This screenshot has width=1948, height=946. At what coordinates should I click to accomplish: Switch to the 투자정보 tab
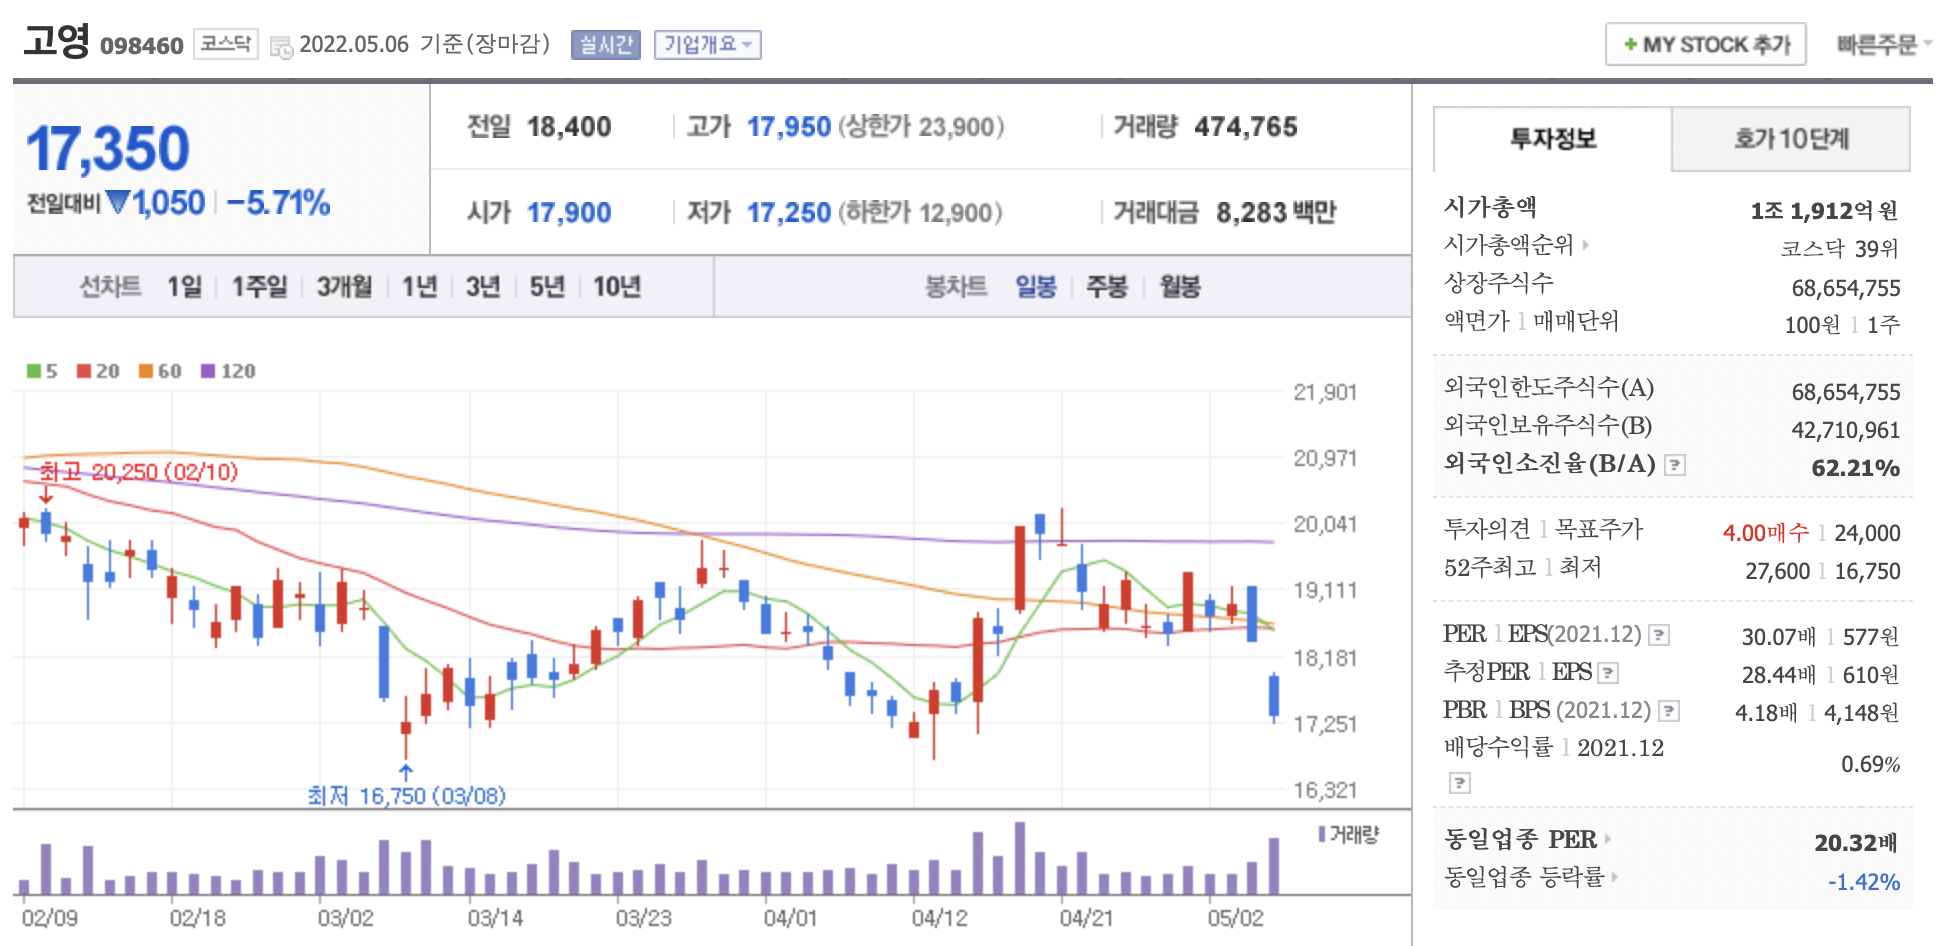pos(1553,139)
